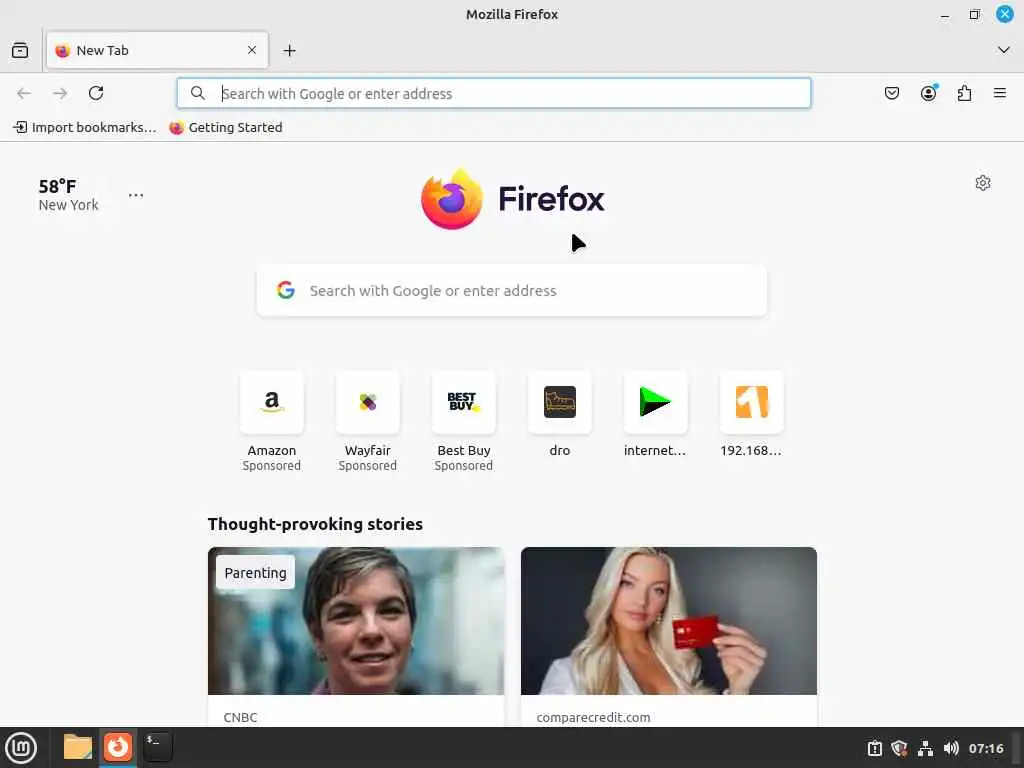
Task: Go forward with the forward arrow
Action: tap(60, 93)
